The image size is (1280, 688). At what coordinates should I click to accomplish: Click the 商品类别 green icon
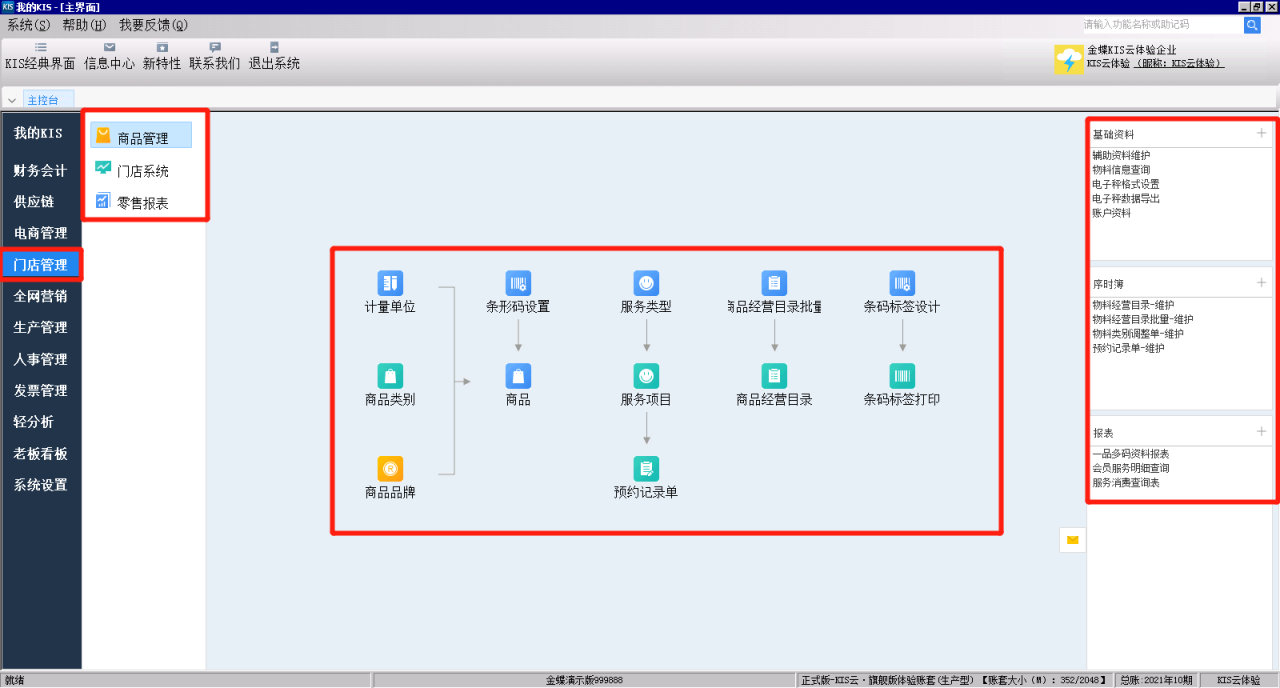pyautogui.click(x=390, y=376)
